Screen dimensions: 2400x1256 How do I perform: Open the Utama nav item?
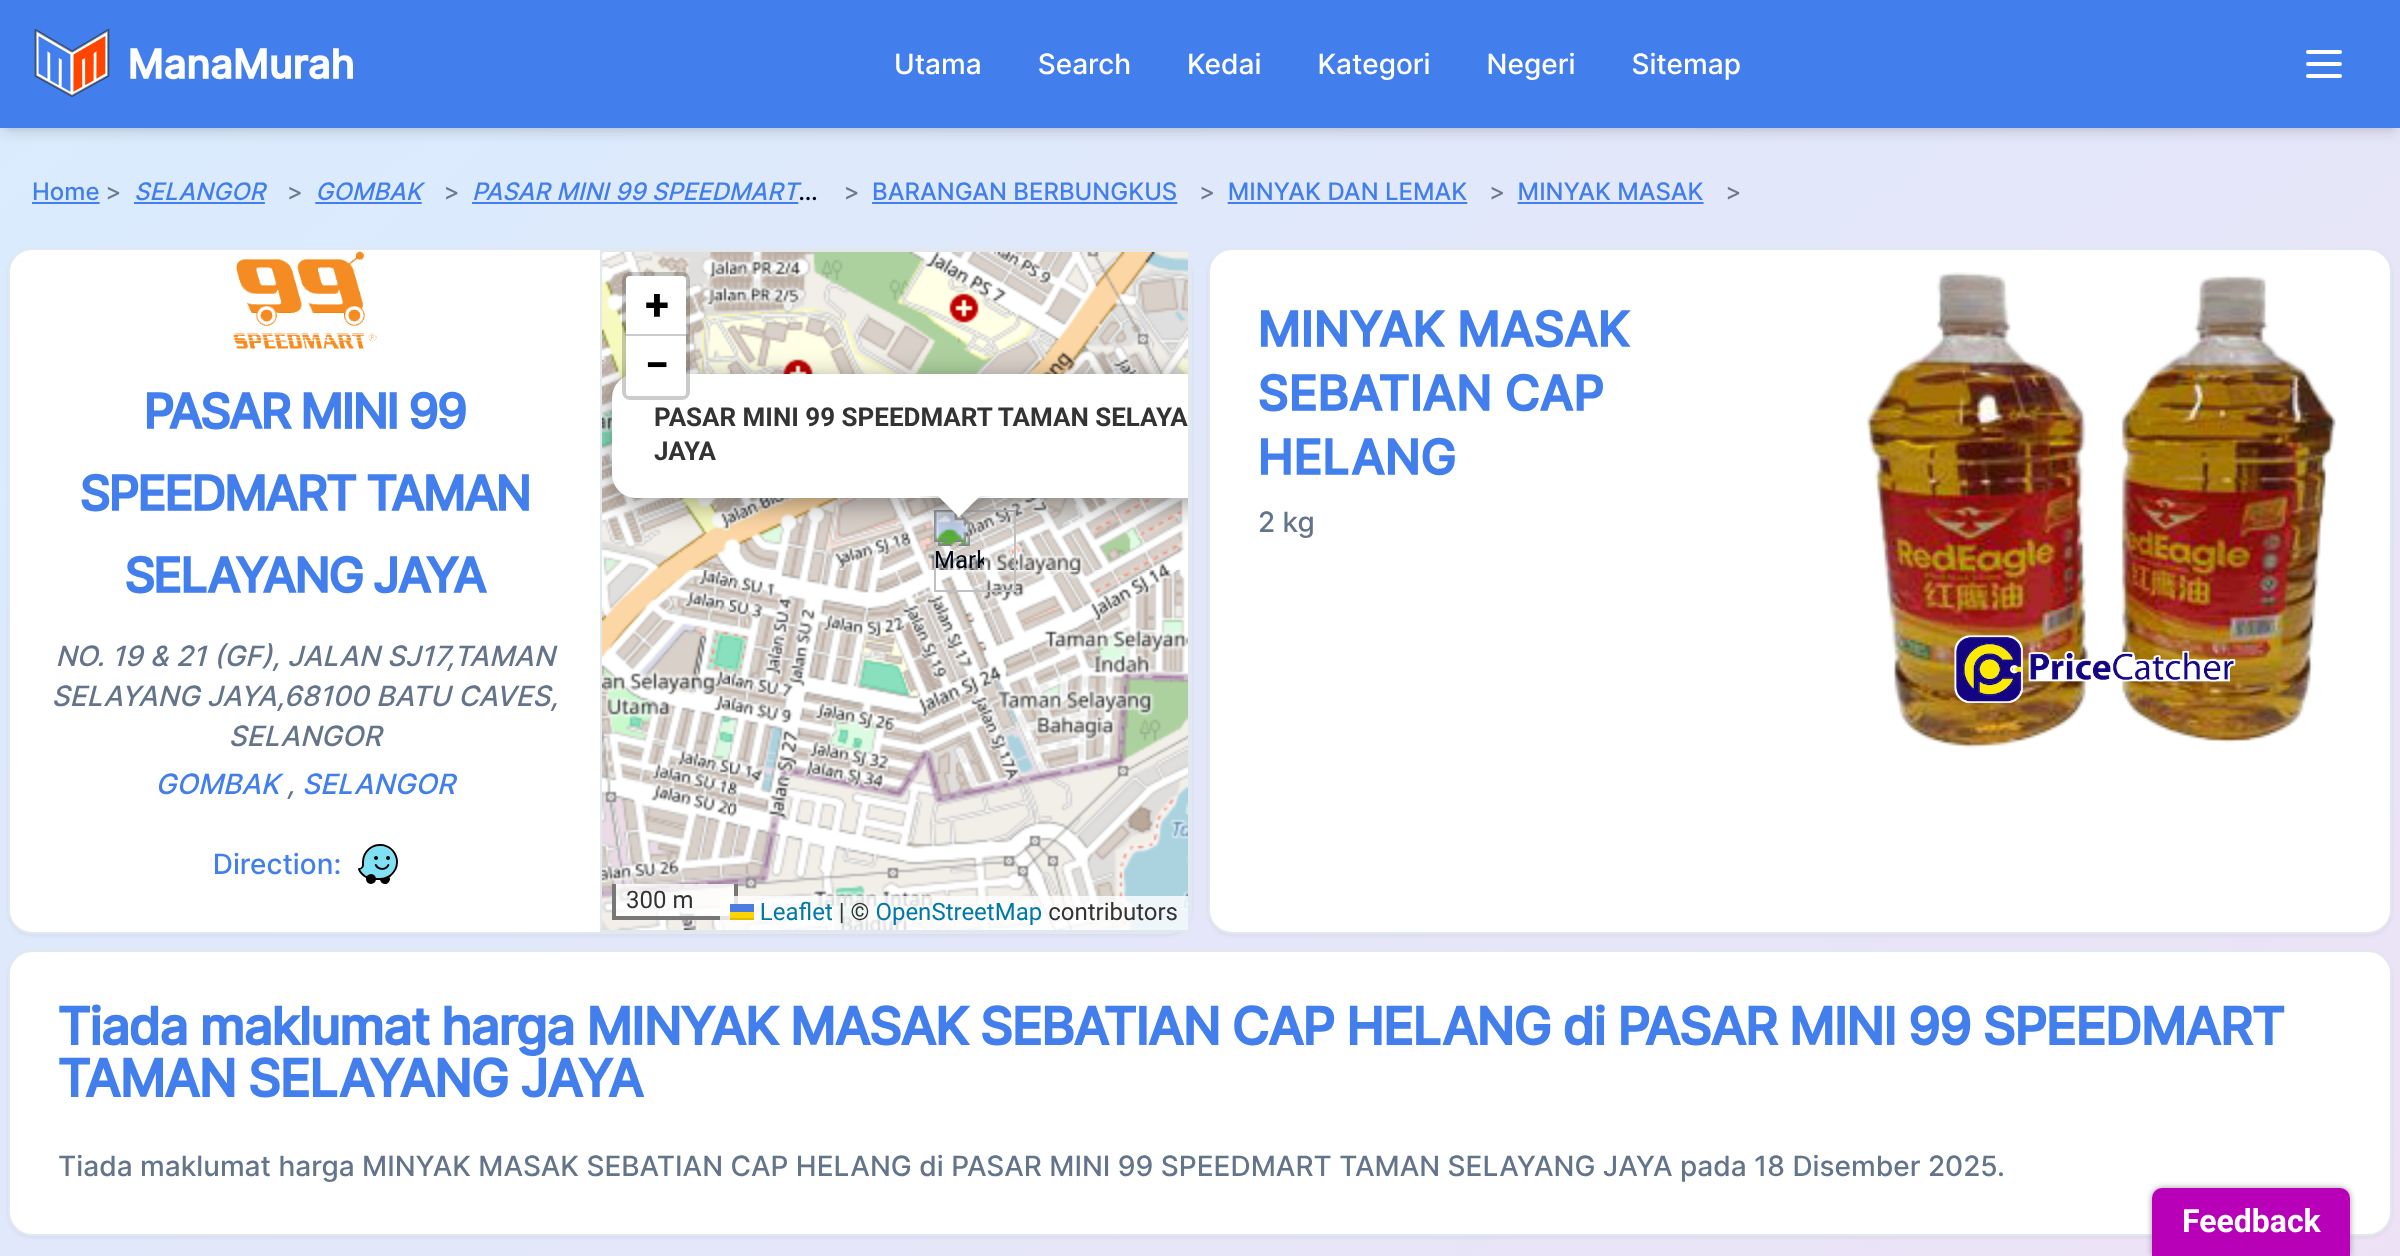937,64
